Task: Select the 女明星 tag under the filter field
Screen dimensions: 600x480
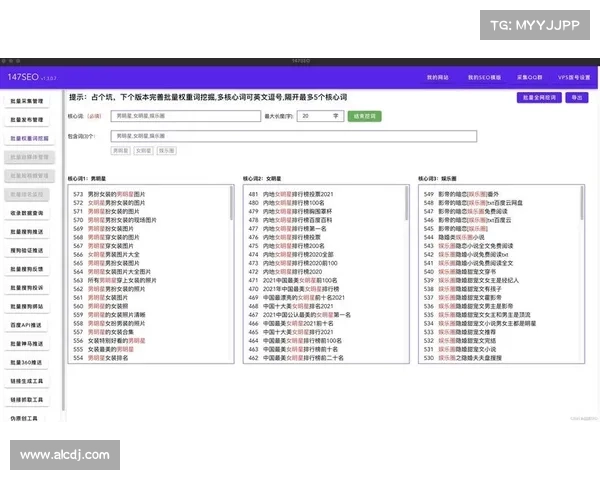Action: 143,151
